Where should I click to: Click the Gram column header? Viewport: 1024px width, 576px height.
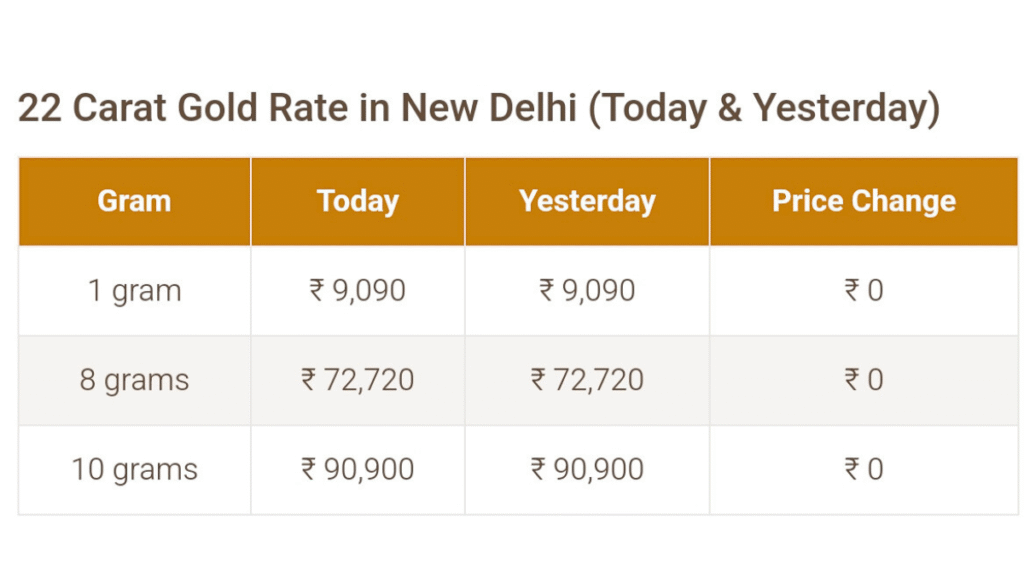pos(135,201)
